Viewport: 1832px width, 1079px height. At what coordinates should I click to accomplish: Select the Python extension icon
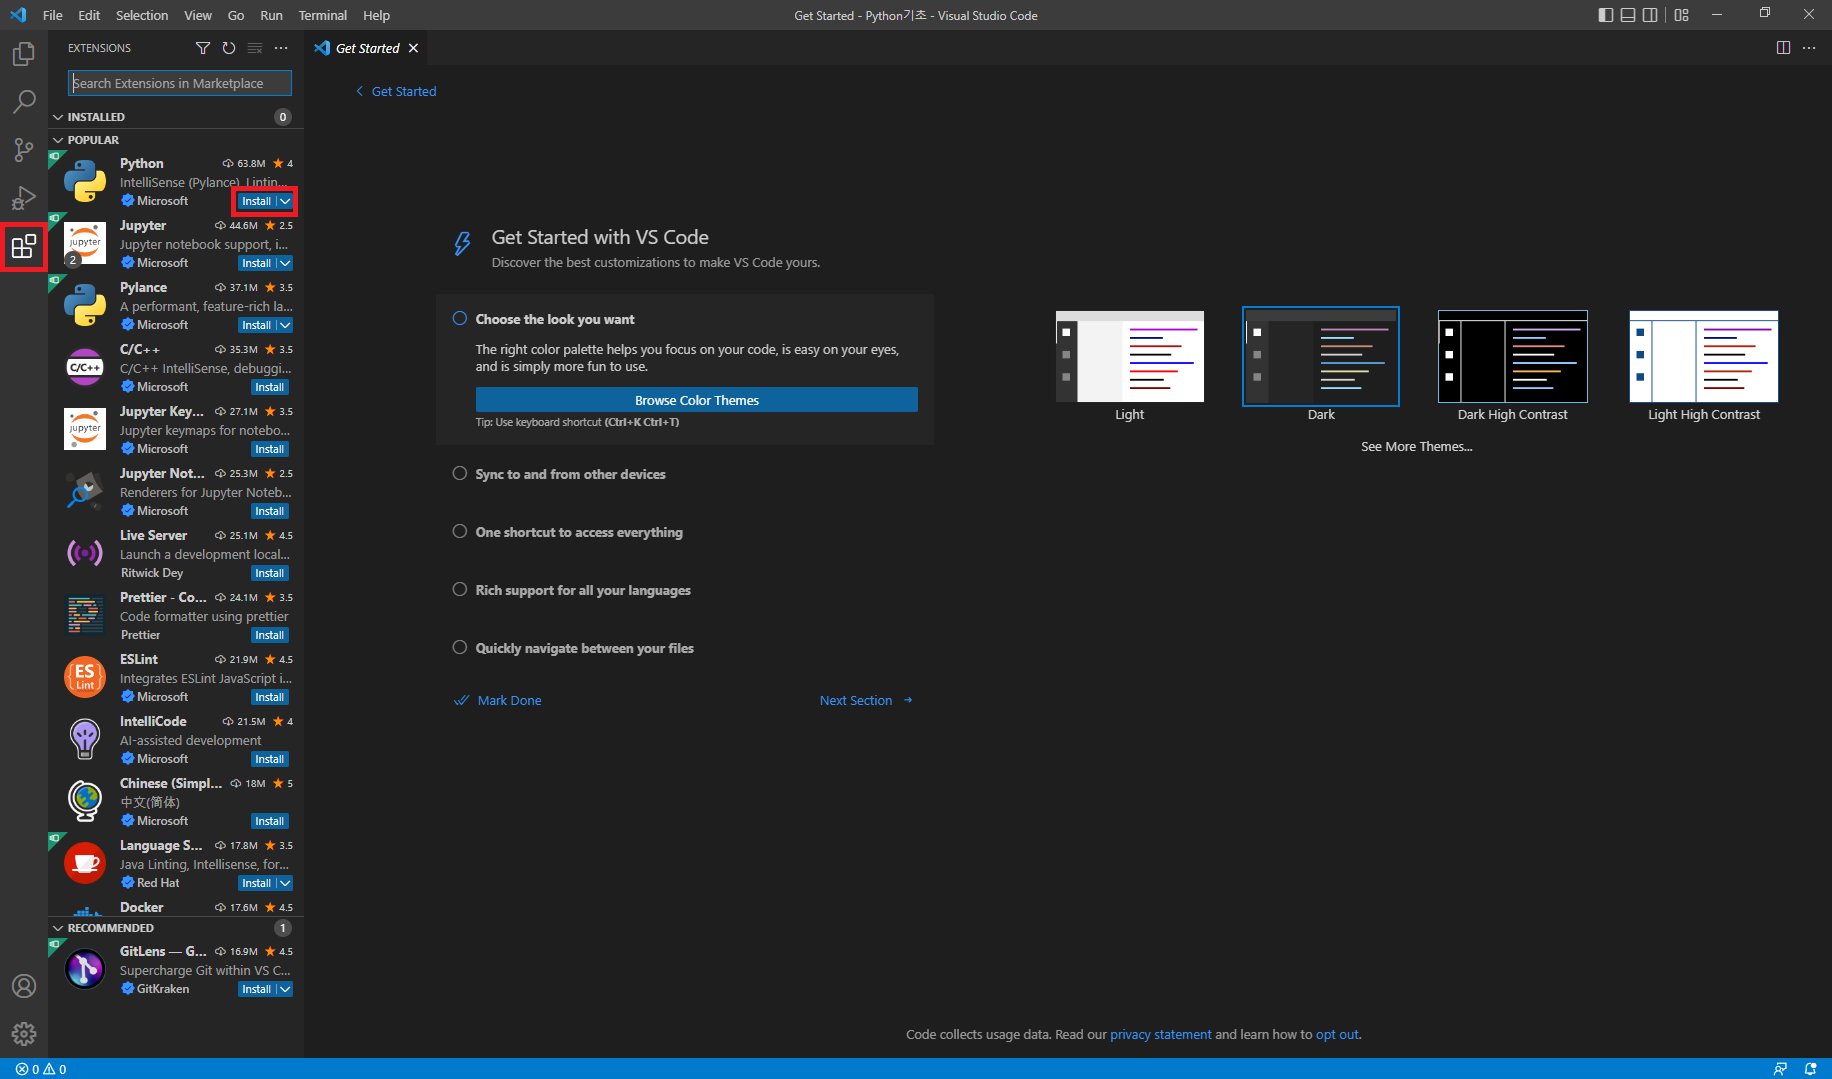(85, 182)
